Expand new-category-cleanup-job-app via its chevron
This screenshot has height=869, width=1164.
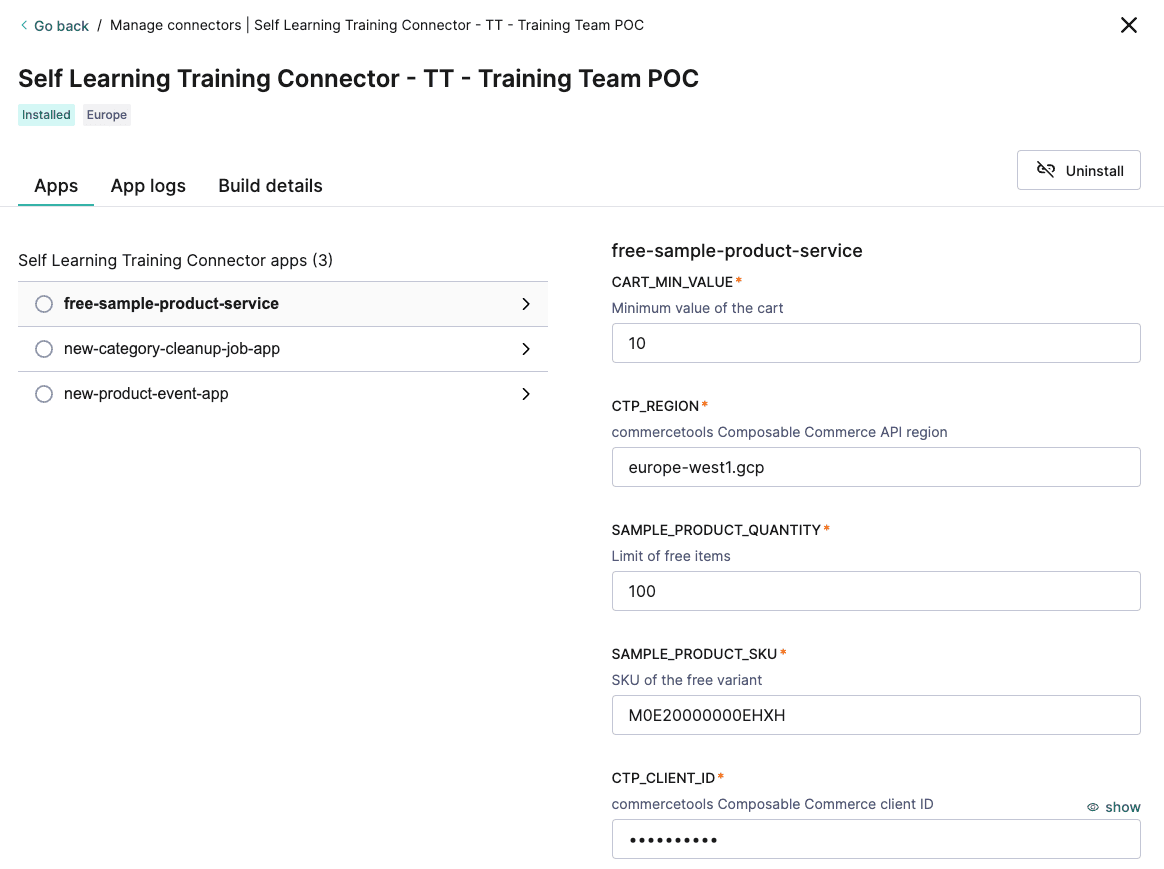pyautogui.click(x=526, y=349)
